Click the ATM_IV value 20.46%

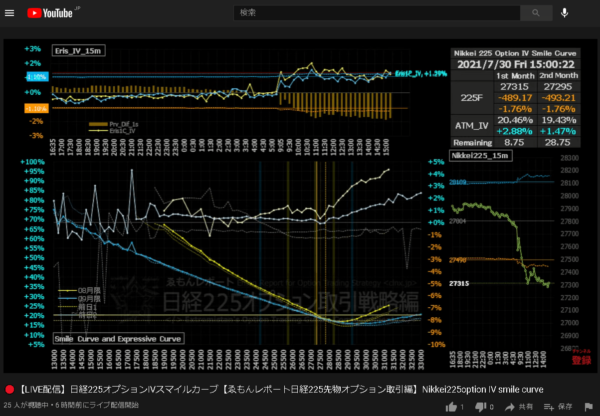(x=515, y=120)
